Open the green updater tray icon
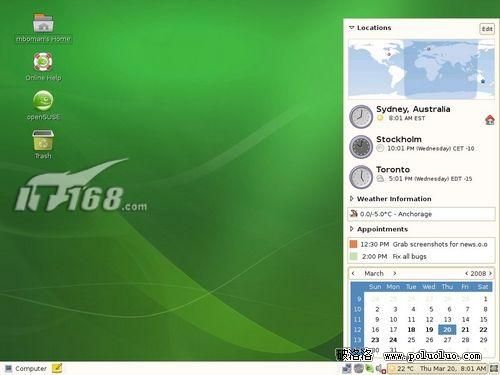 (x=369, y=369)
